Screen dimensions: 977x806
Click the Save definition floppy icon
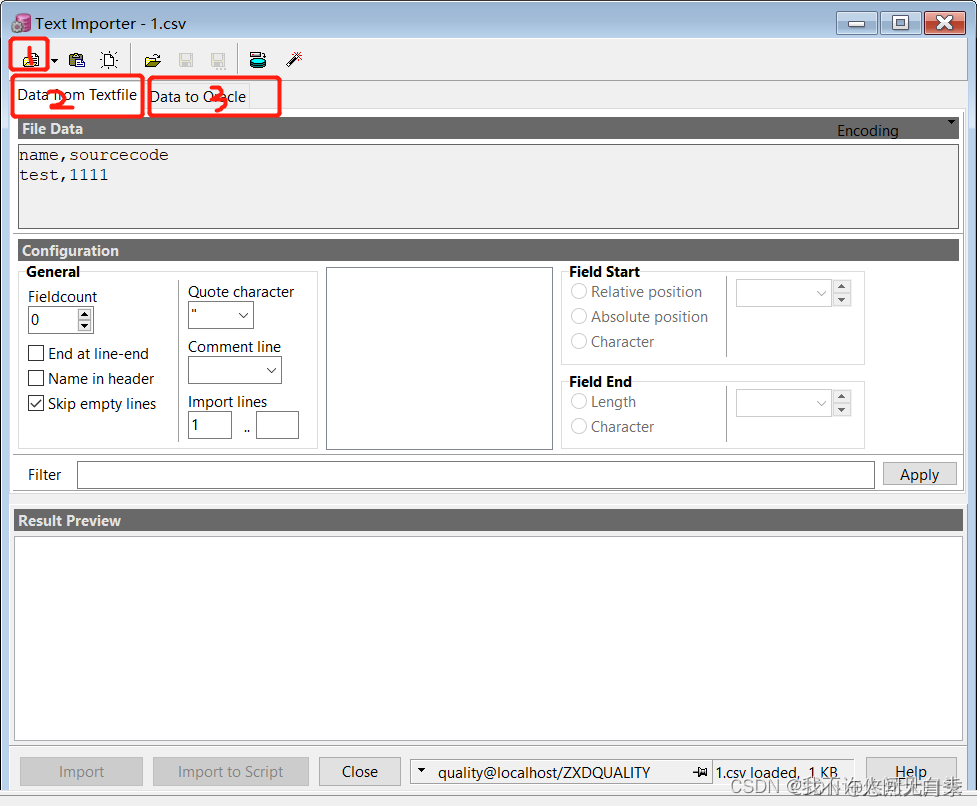(x=186, y=60)
